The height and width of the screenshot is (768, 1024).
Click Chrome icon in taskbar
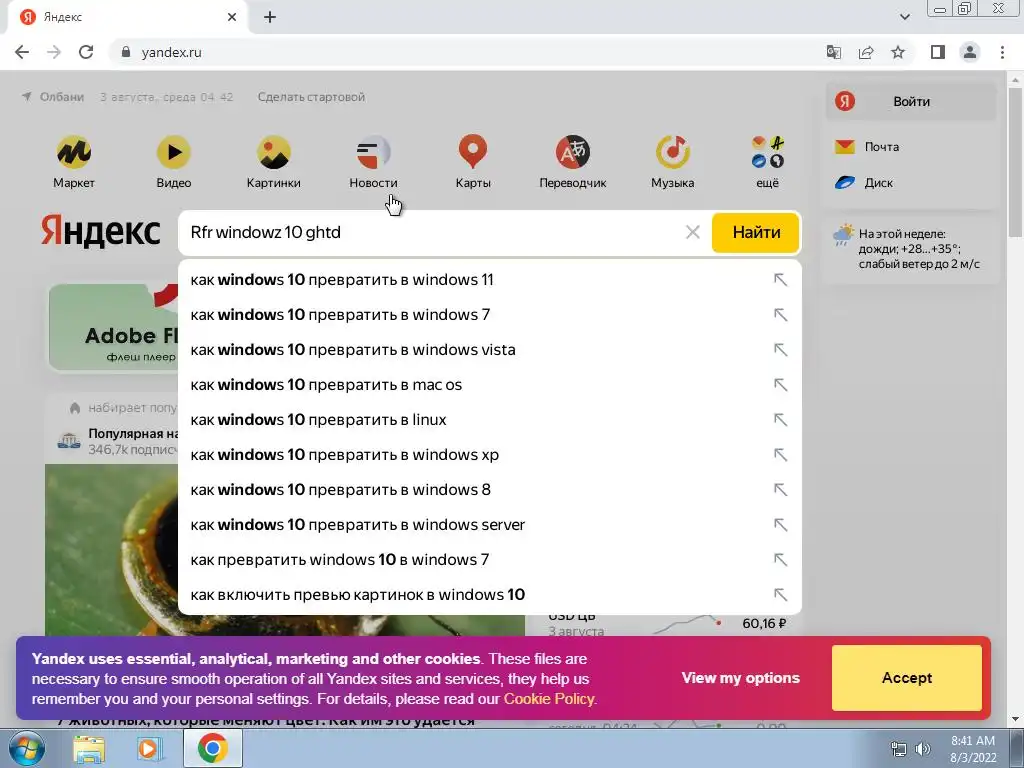tap(213, 748)
